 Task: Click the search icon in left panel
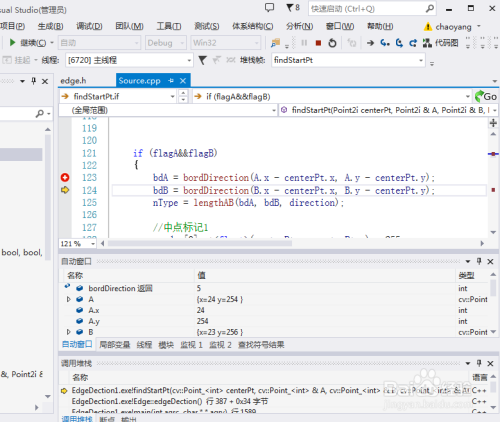(x=40, y=114)
